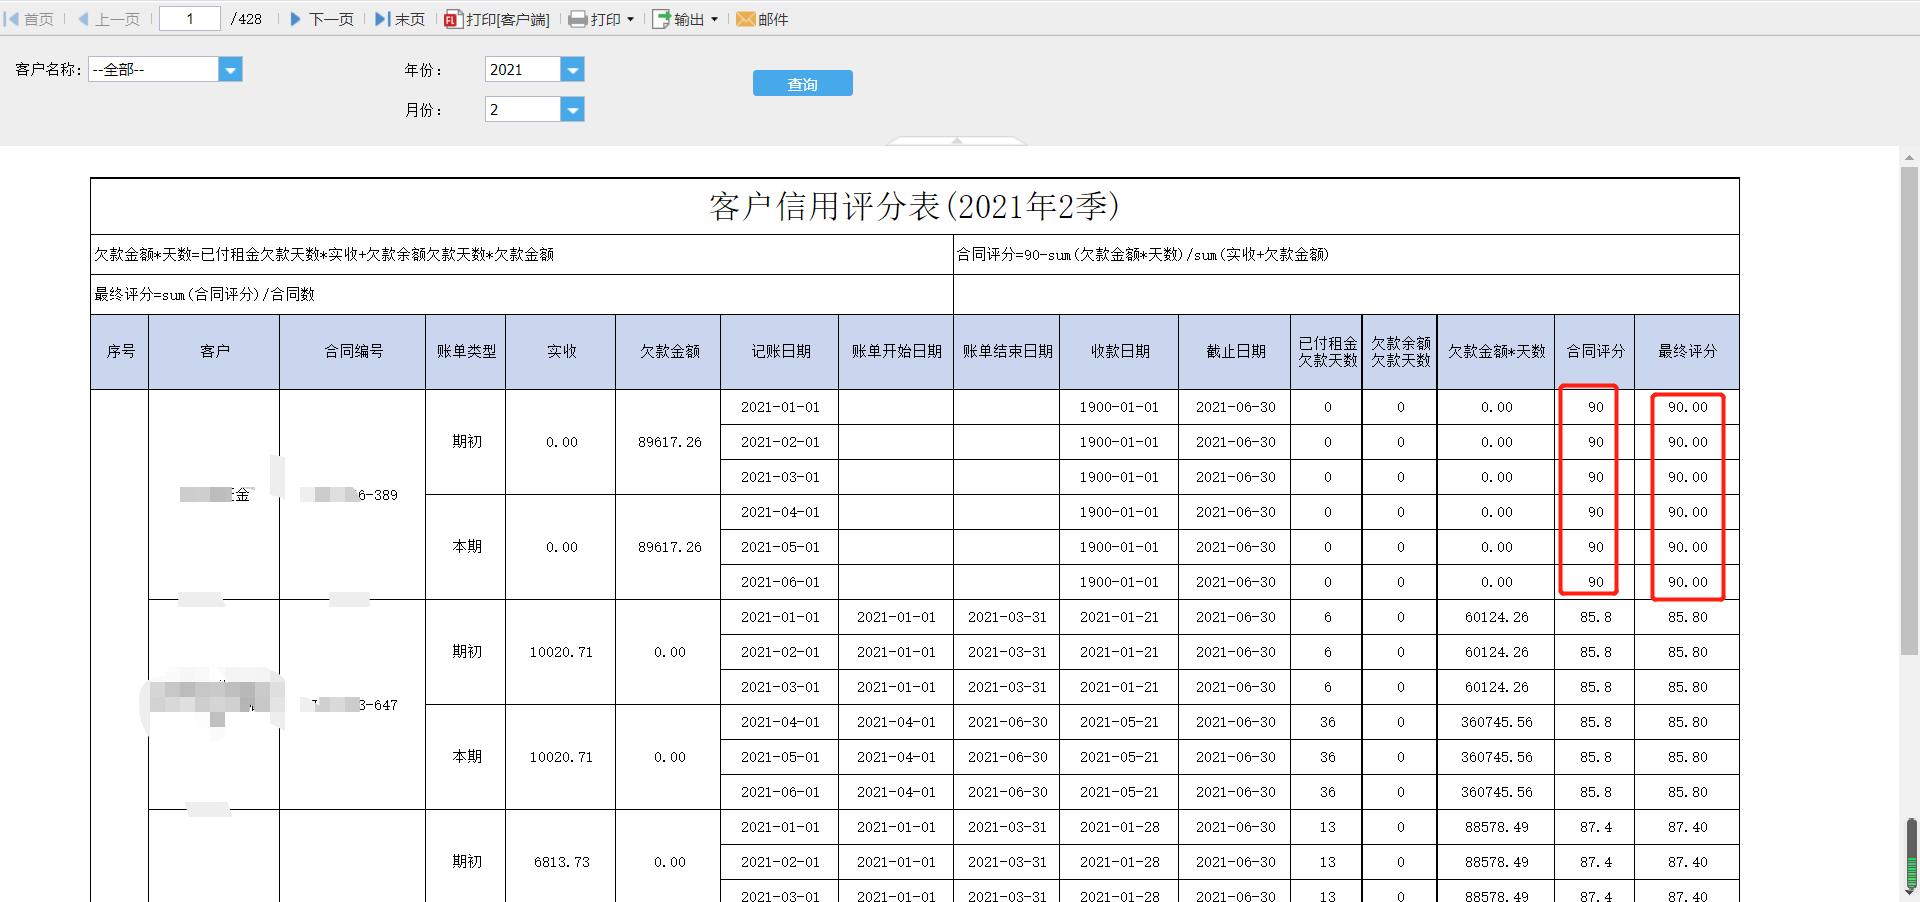Click the 打印[客户端] client print icon
The width and height of the screenshot is (1920, 902).
coord(453,19)
